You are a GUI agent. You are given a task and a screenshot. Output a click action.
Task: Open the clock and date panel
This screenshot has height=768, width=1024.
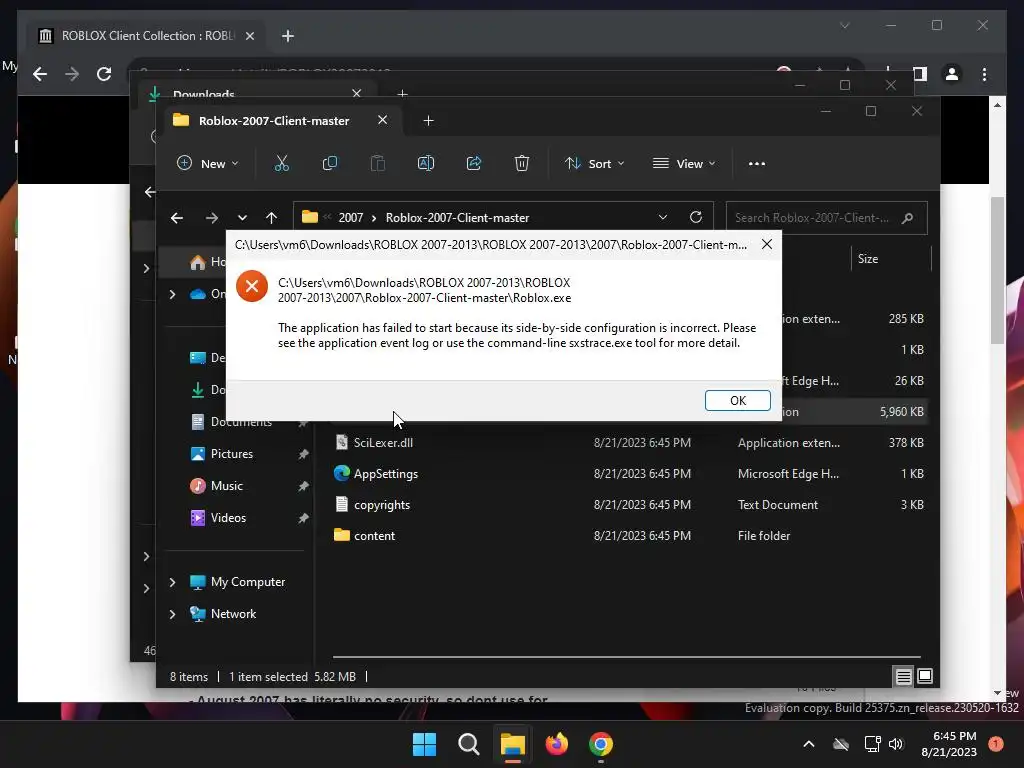pyautogui.click(x=949, y=744)
